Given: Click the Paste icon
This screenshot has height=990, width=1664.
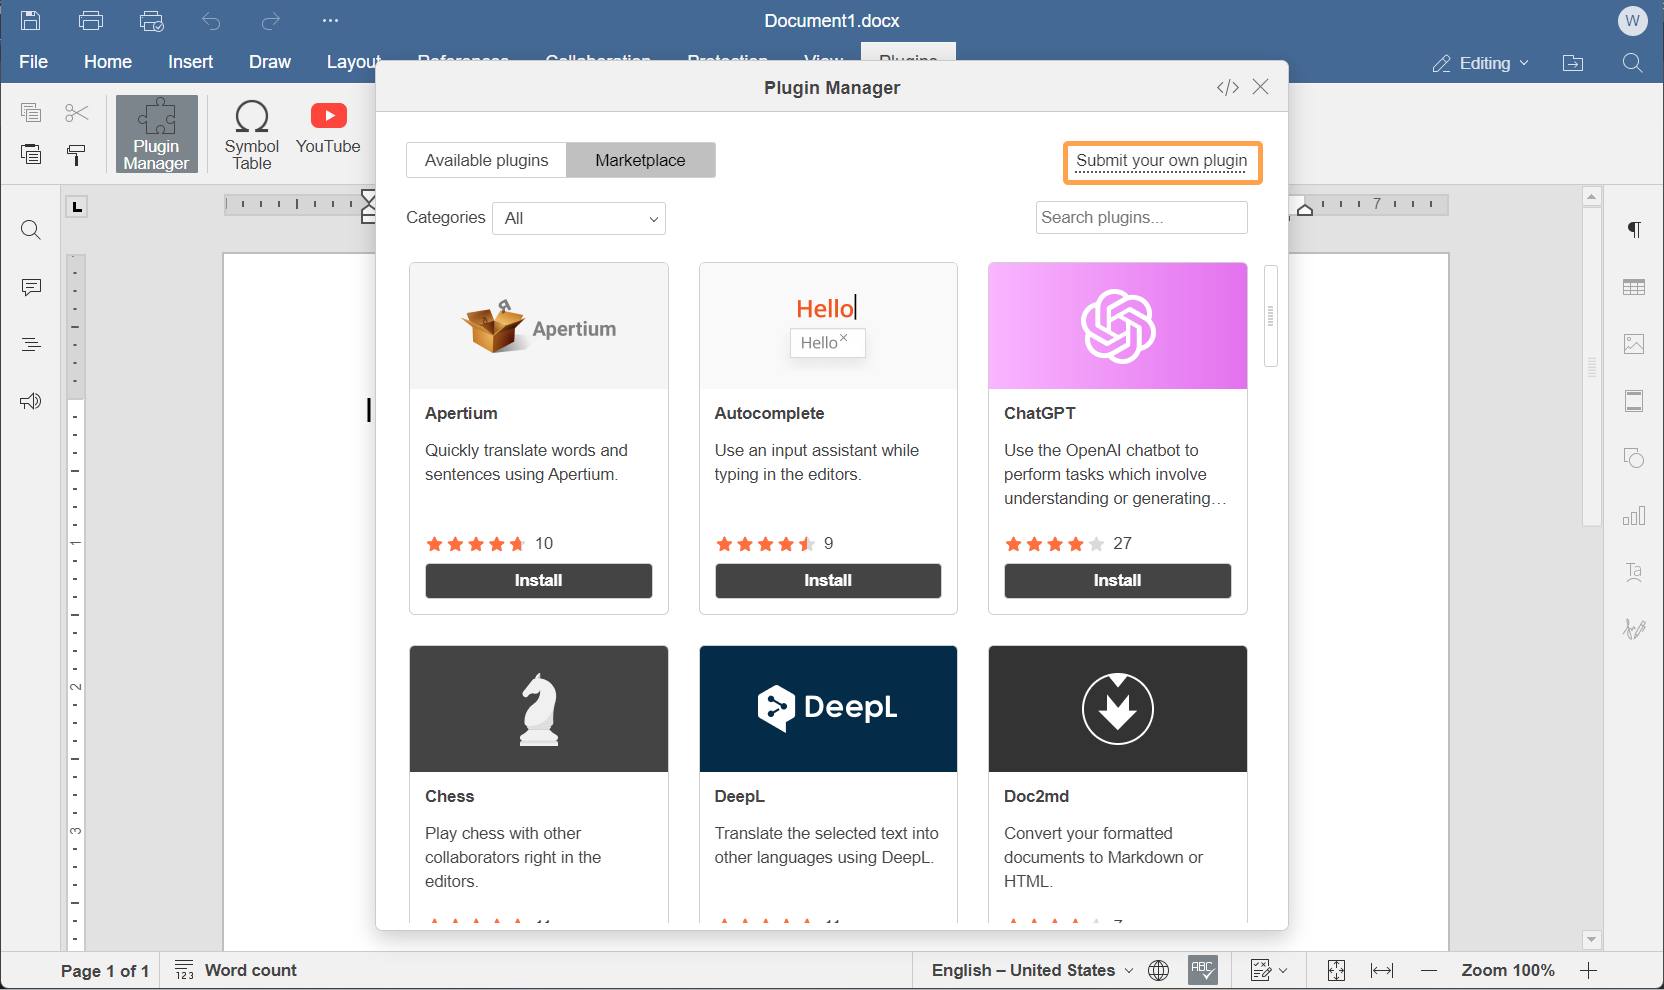Looking at the screenshot, I should (x=31, y=154).
